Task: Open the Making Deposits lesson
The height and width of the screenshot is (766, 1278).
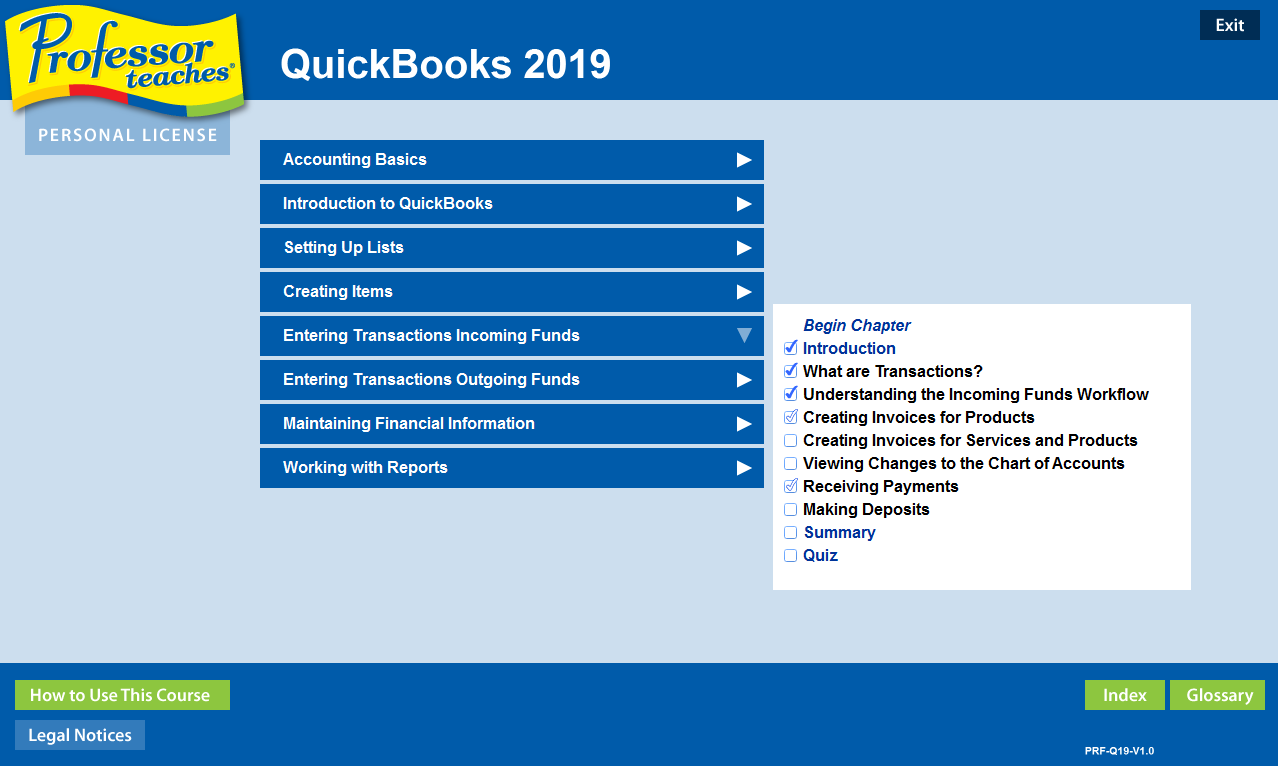Action: pos(866,509)
